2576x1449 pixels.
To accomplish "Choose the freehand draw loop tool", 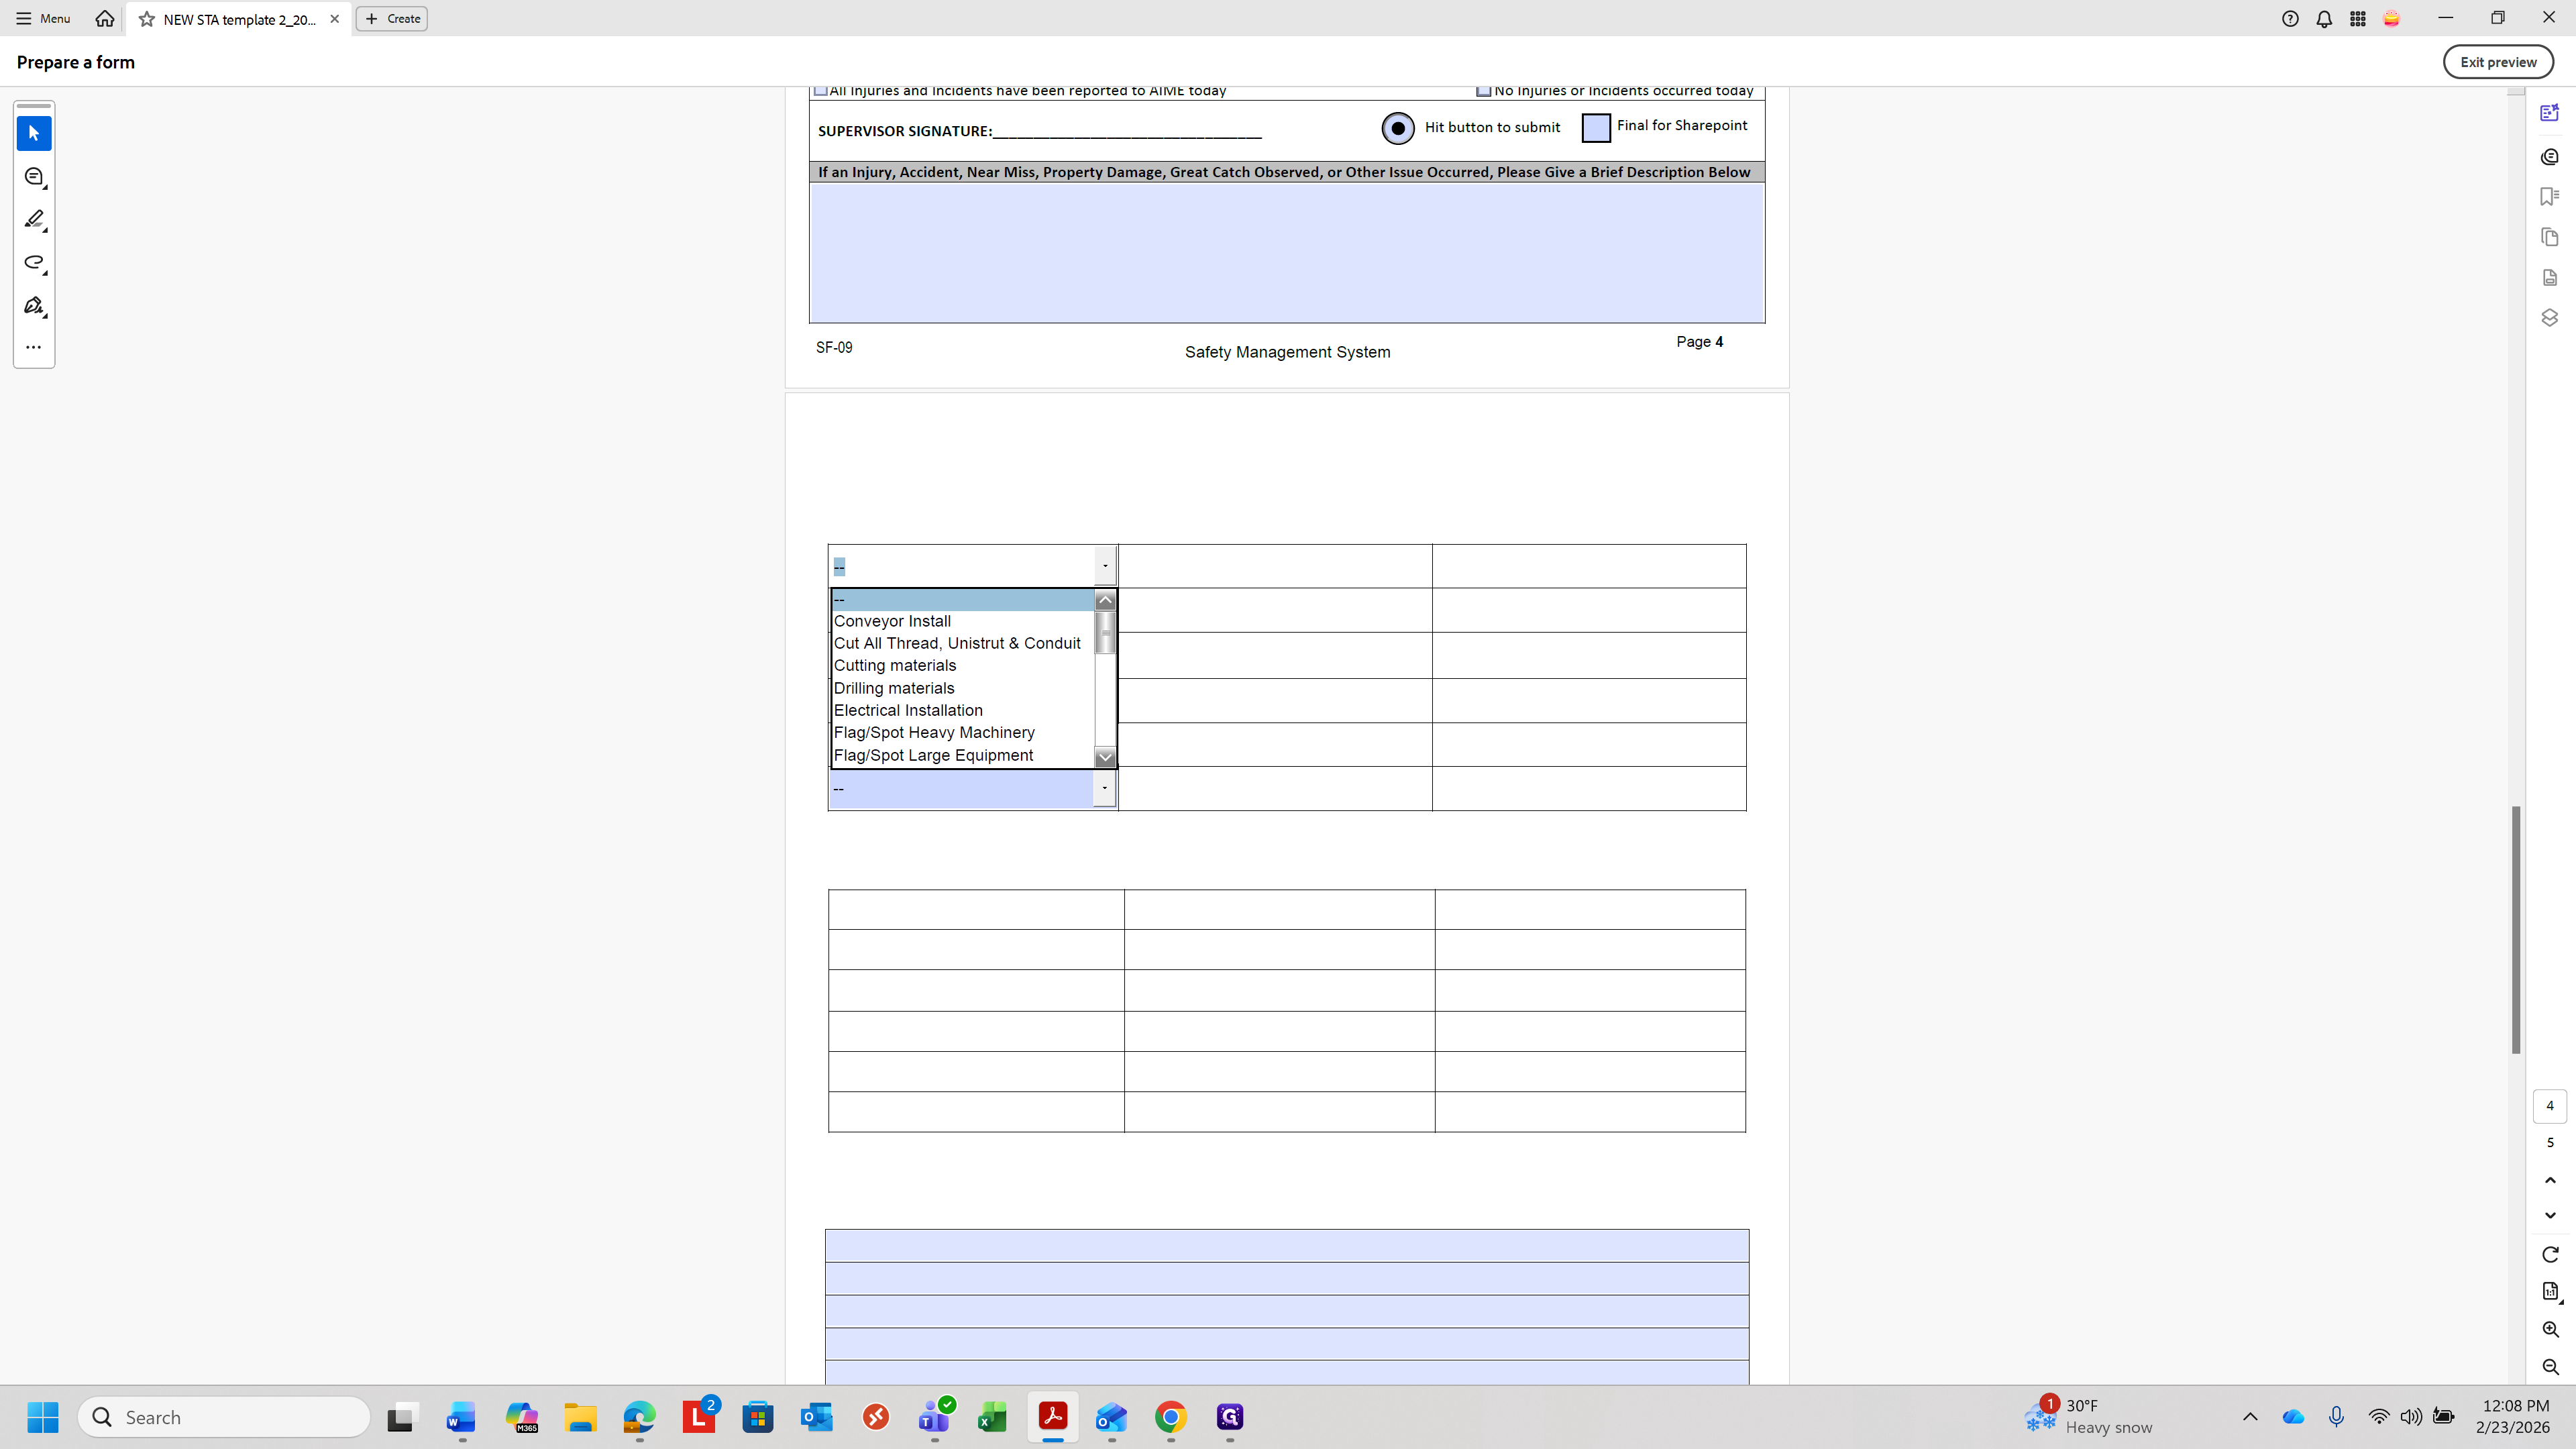I will tap(33, 262).
